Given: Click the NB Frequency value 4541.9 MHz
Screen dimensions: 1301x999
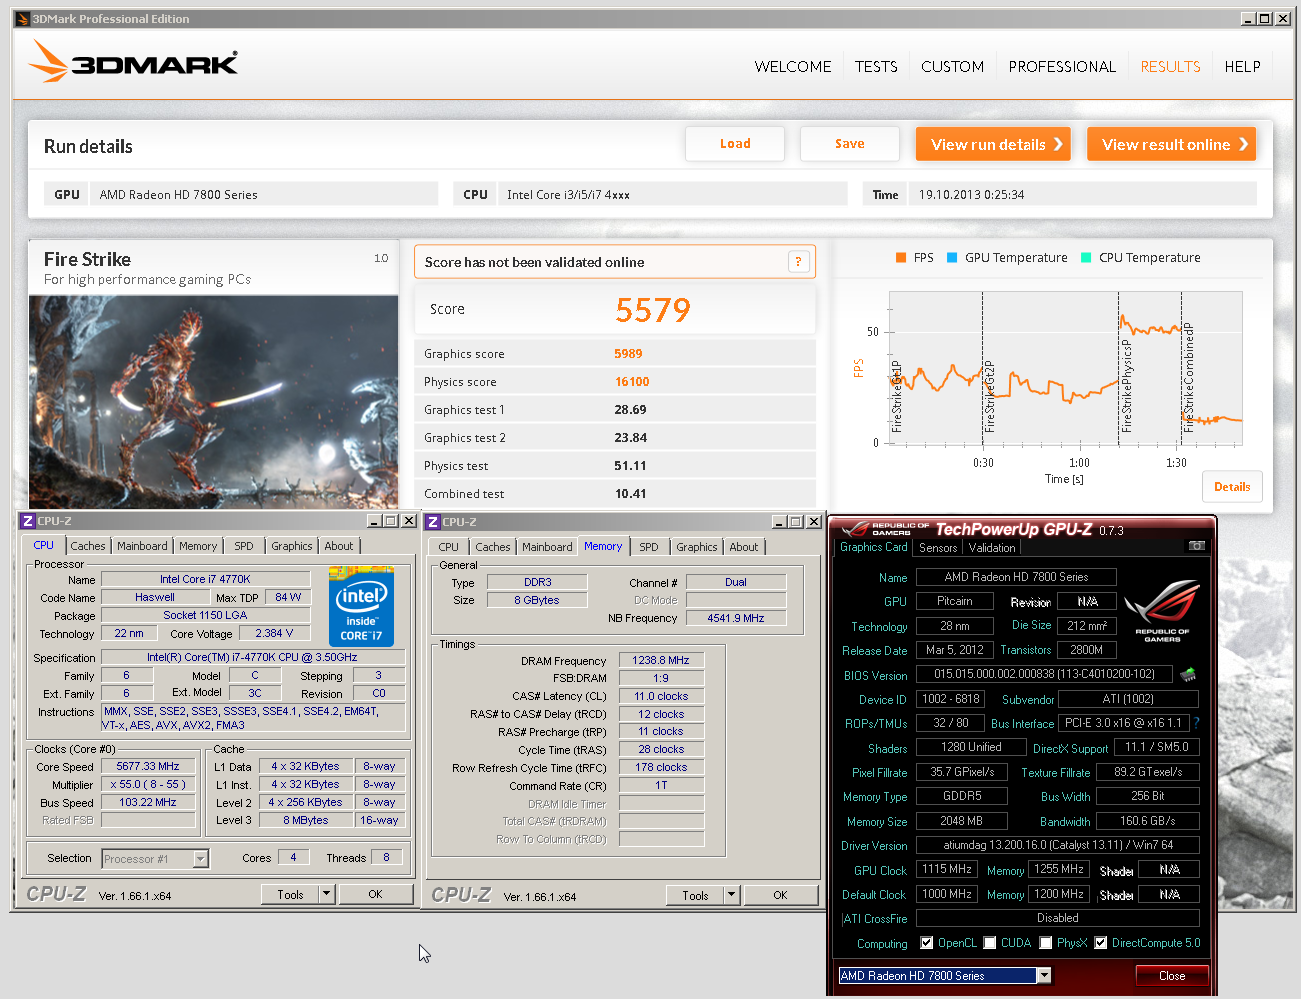Looking at the screenshot, I should tap(736, 619).
